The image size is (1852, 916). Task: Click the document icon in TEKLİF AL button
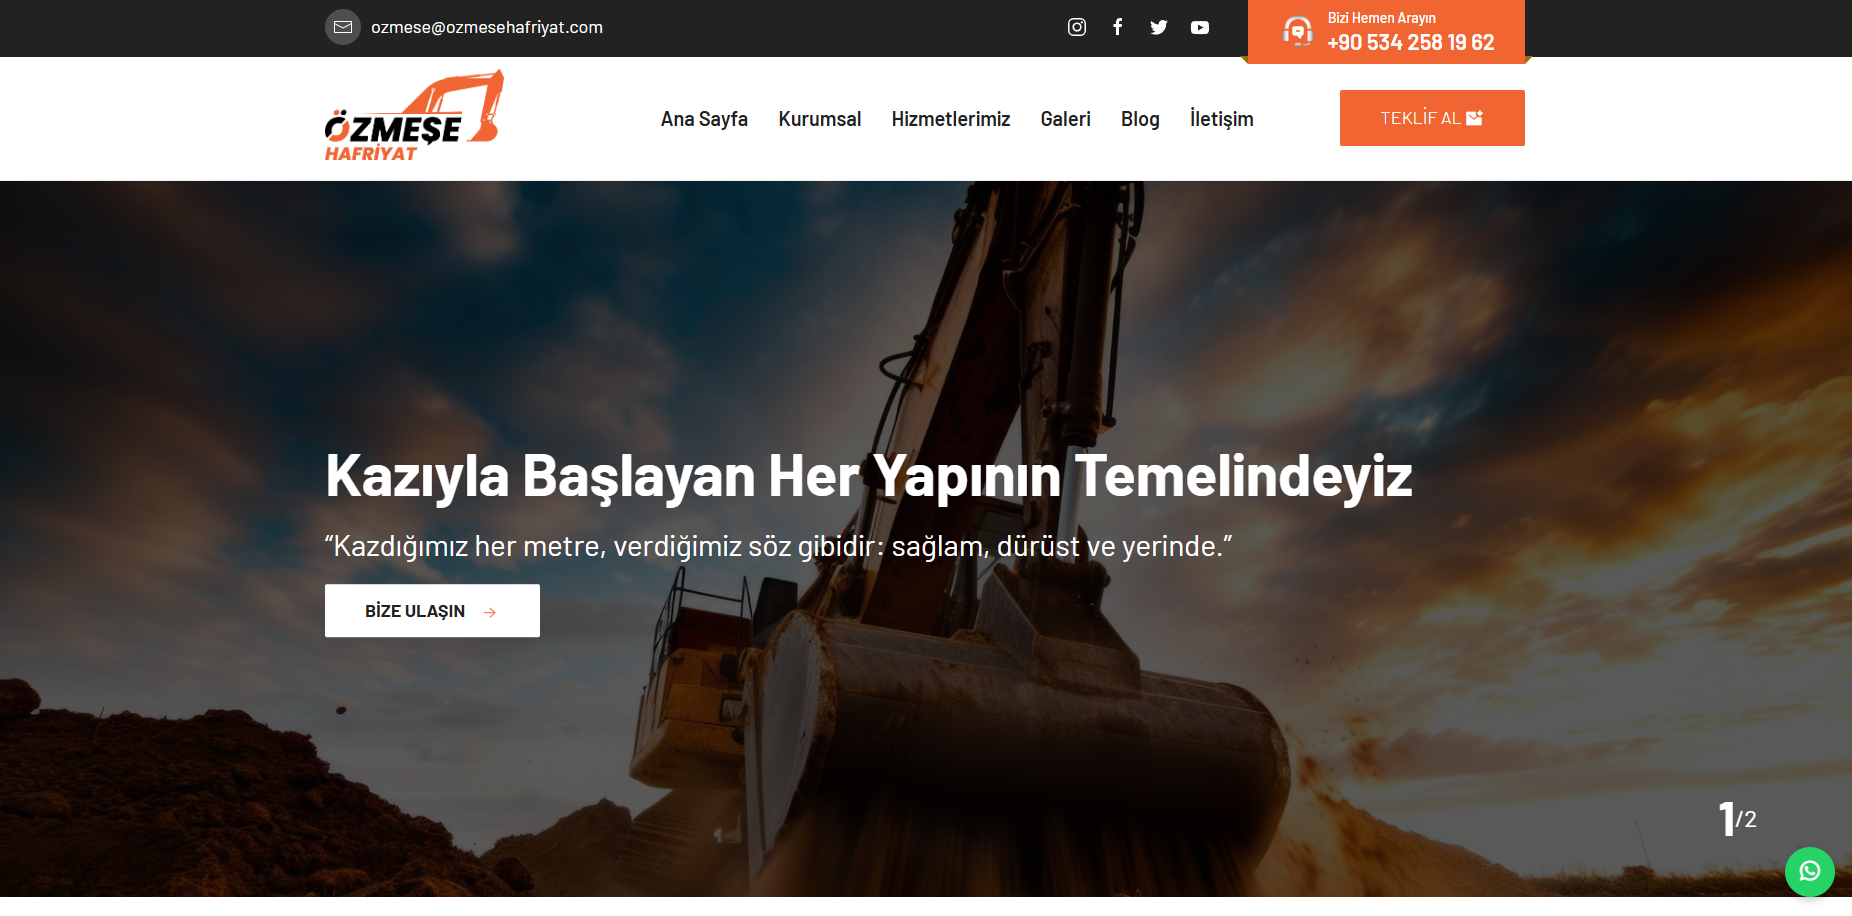[x=1474, y=117]
